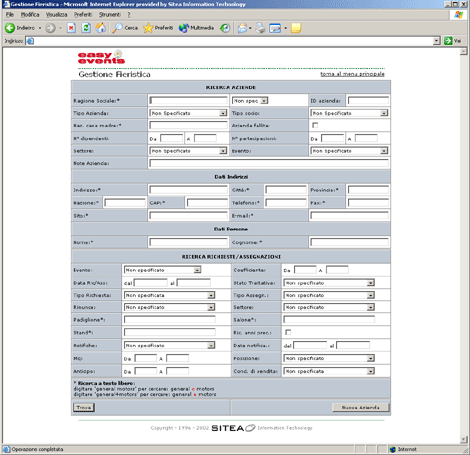470x455 pixels.
Task: Toggle the Ric. anni prec. checkbox
Action: click(288, 332)
